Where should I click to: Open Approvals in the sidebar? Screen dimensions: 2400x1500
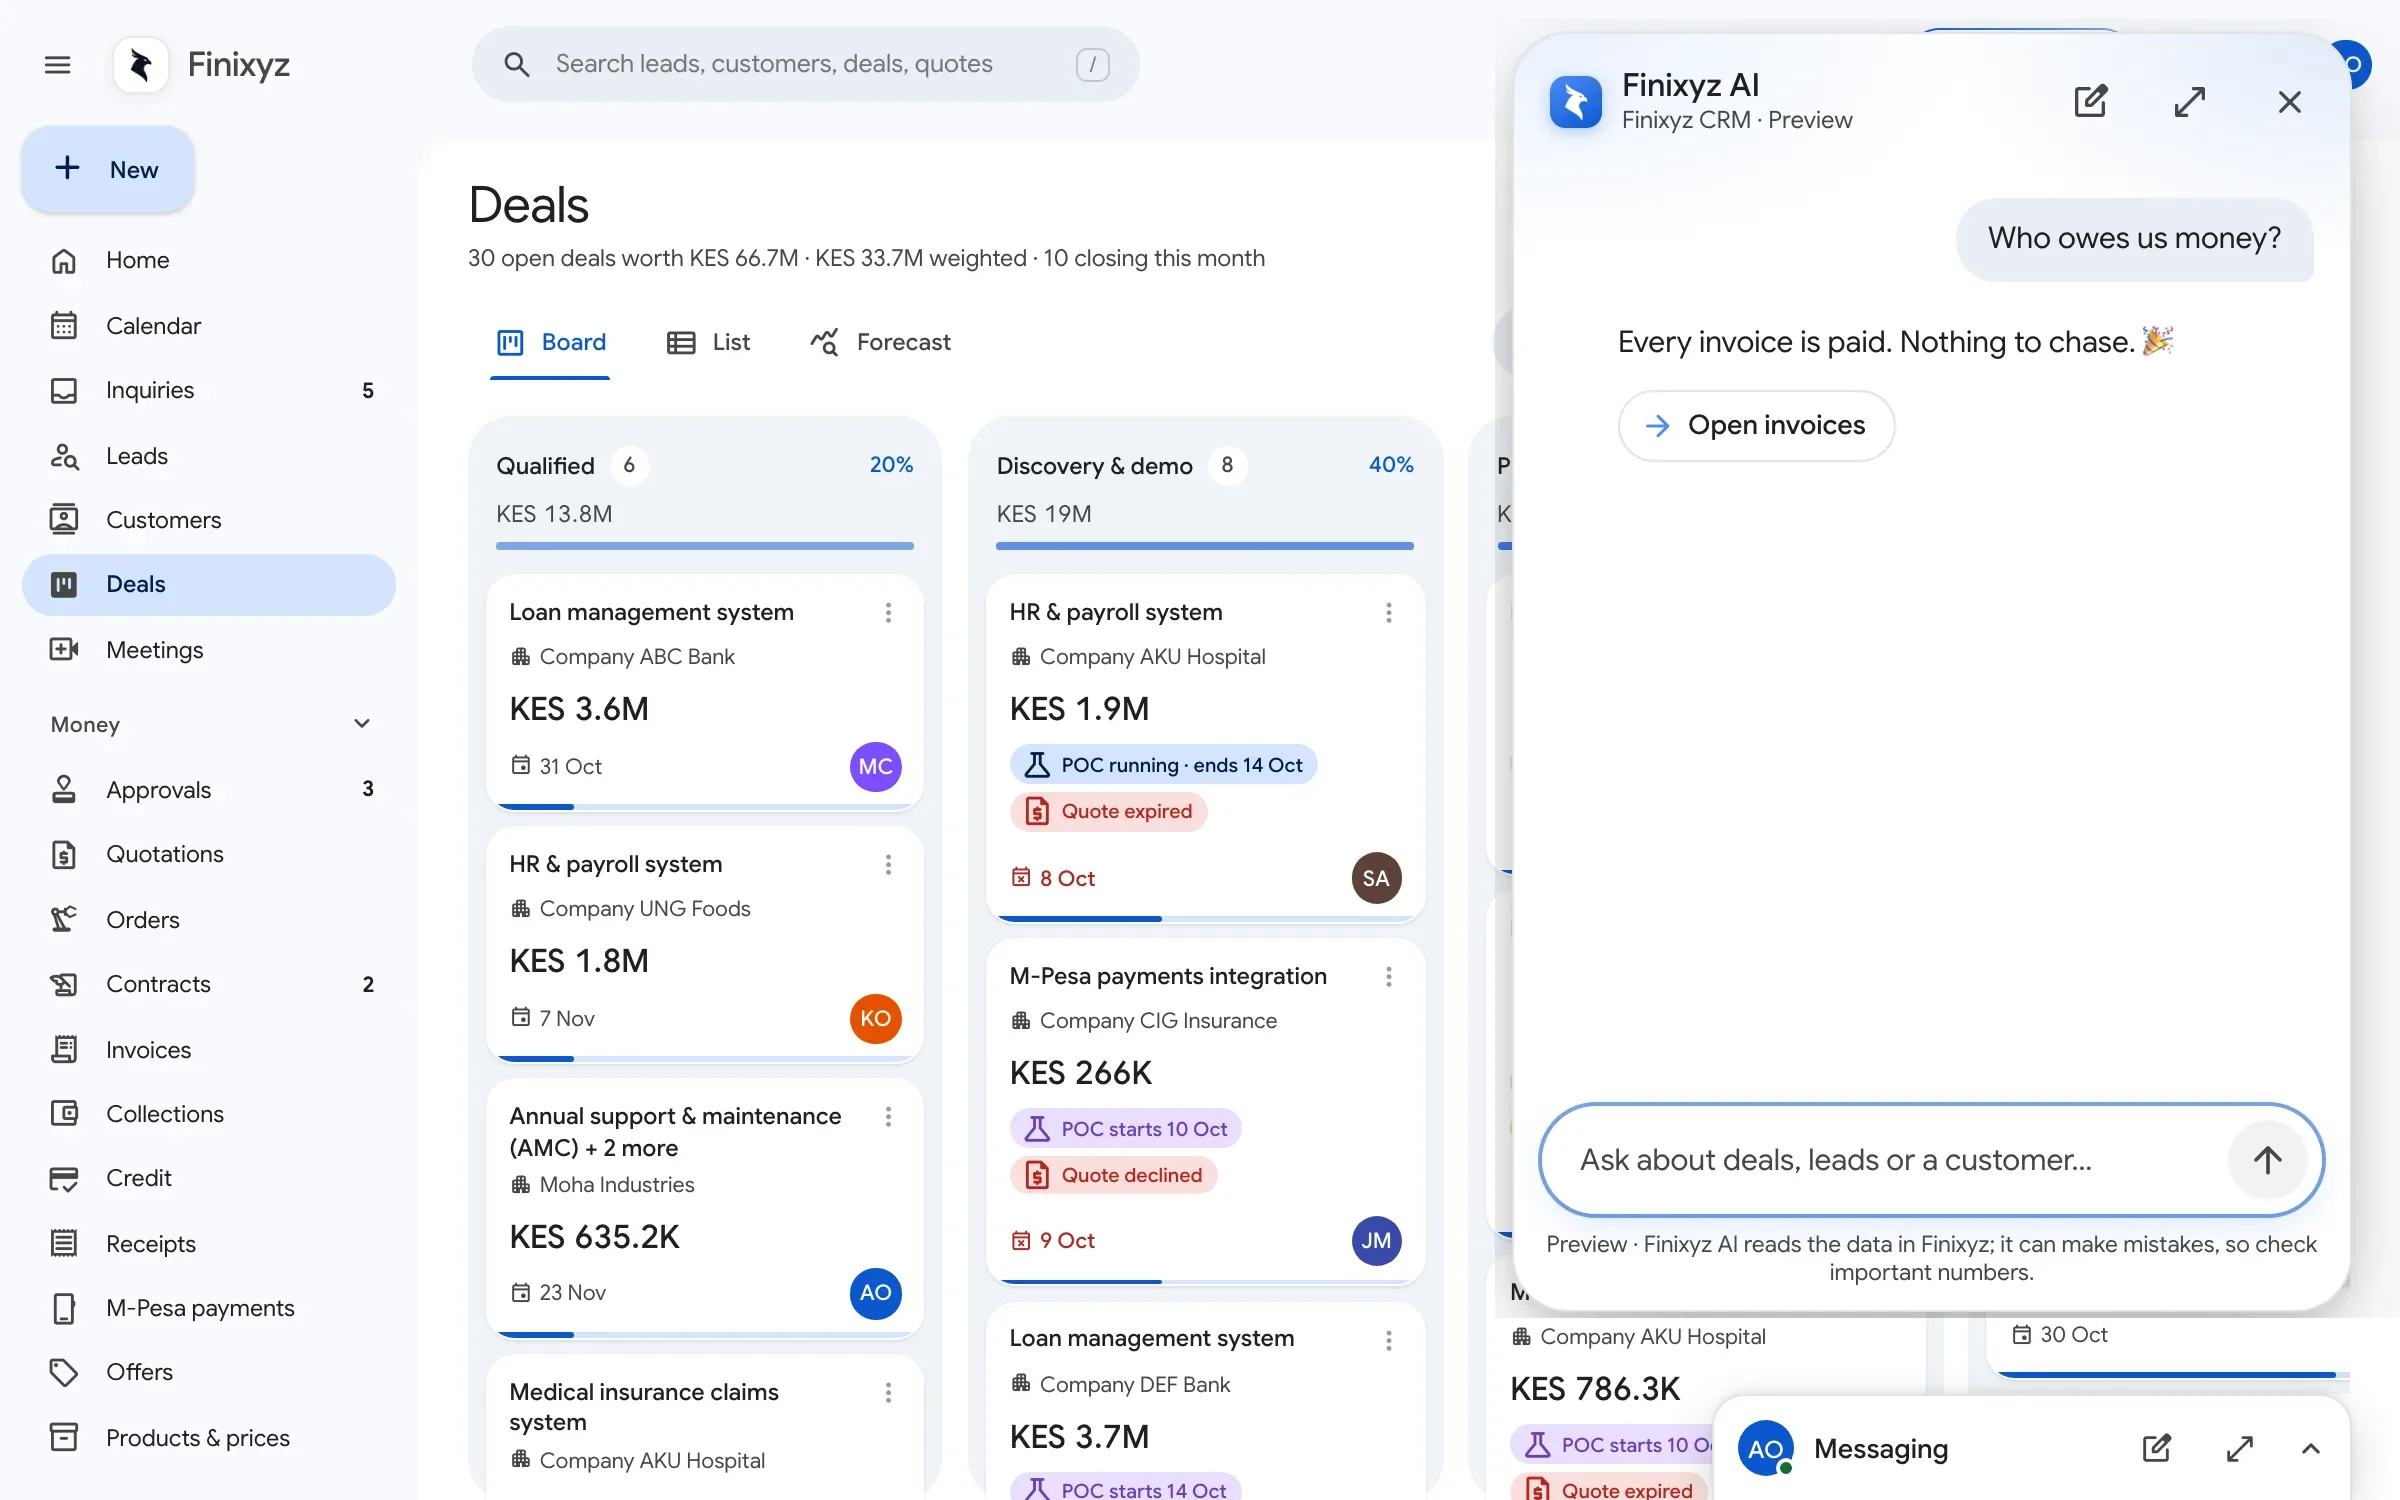click(208, 790)
